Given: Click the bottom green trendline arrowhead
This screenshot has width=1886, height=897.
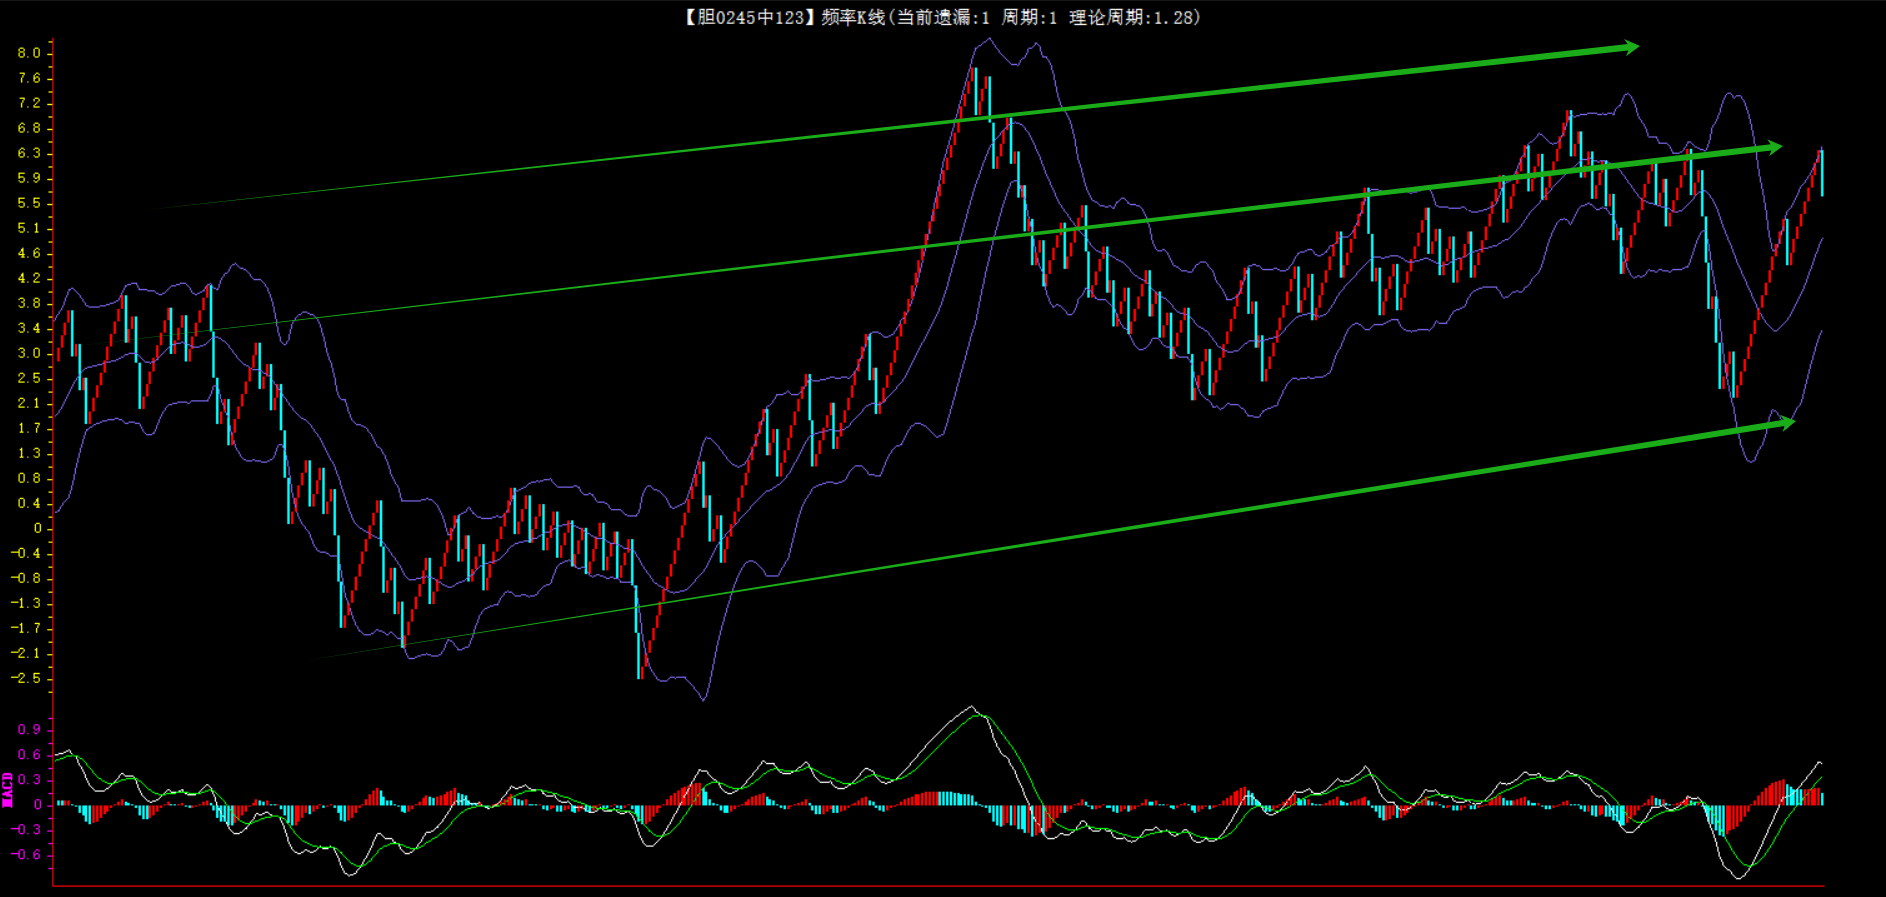Looking at the screenshot, I should (1786, 423).
